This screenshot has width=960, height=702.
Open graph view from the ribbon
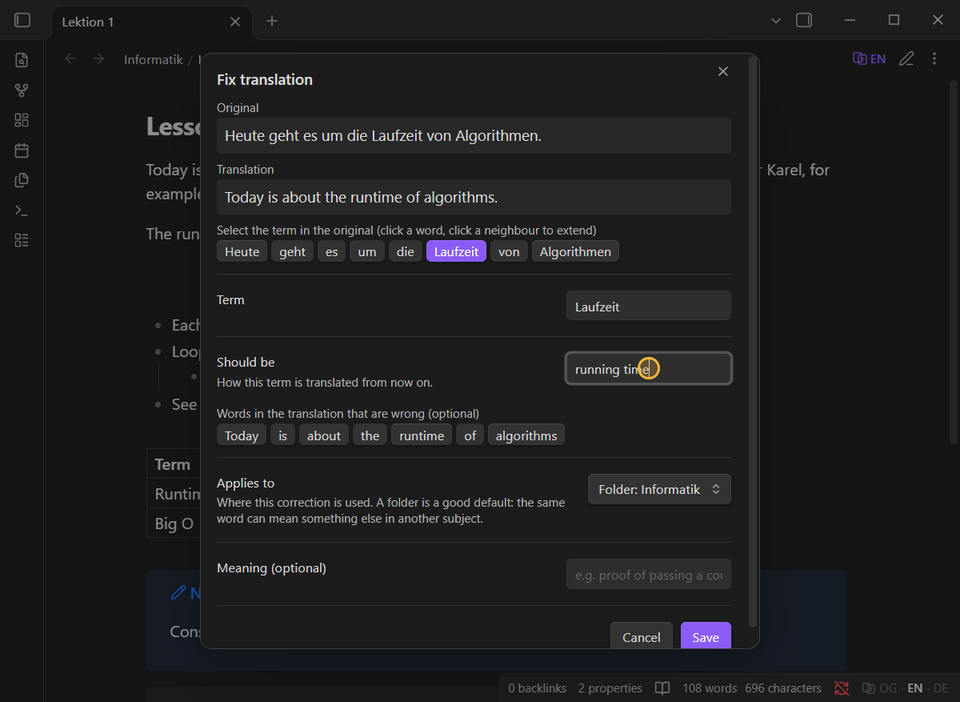(21, 91)
